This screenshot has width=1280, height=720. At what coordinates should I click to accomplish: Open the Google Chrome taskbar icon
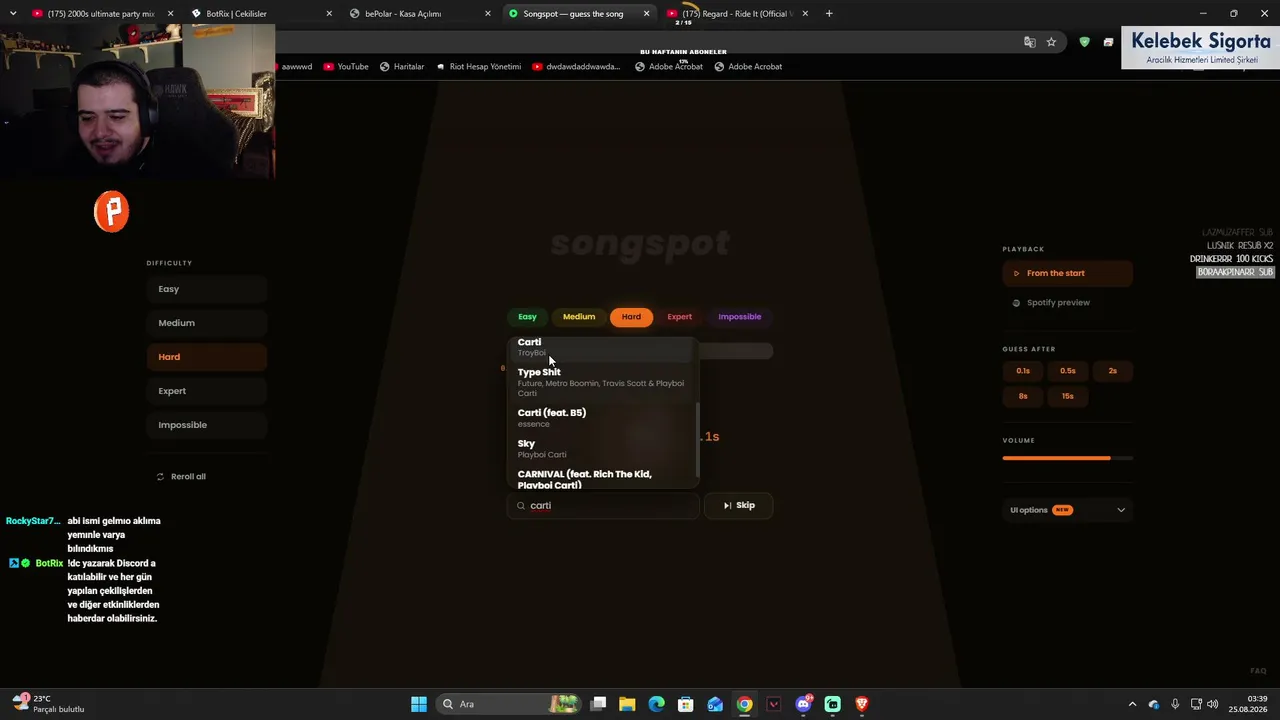(x=745, y=704)
